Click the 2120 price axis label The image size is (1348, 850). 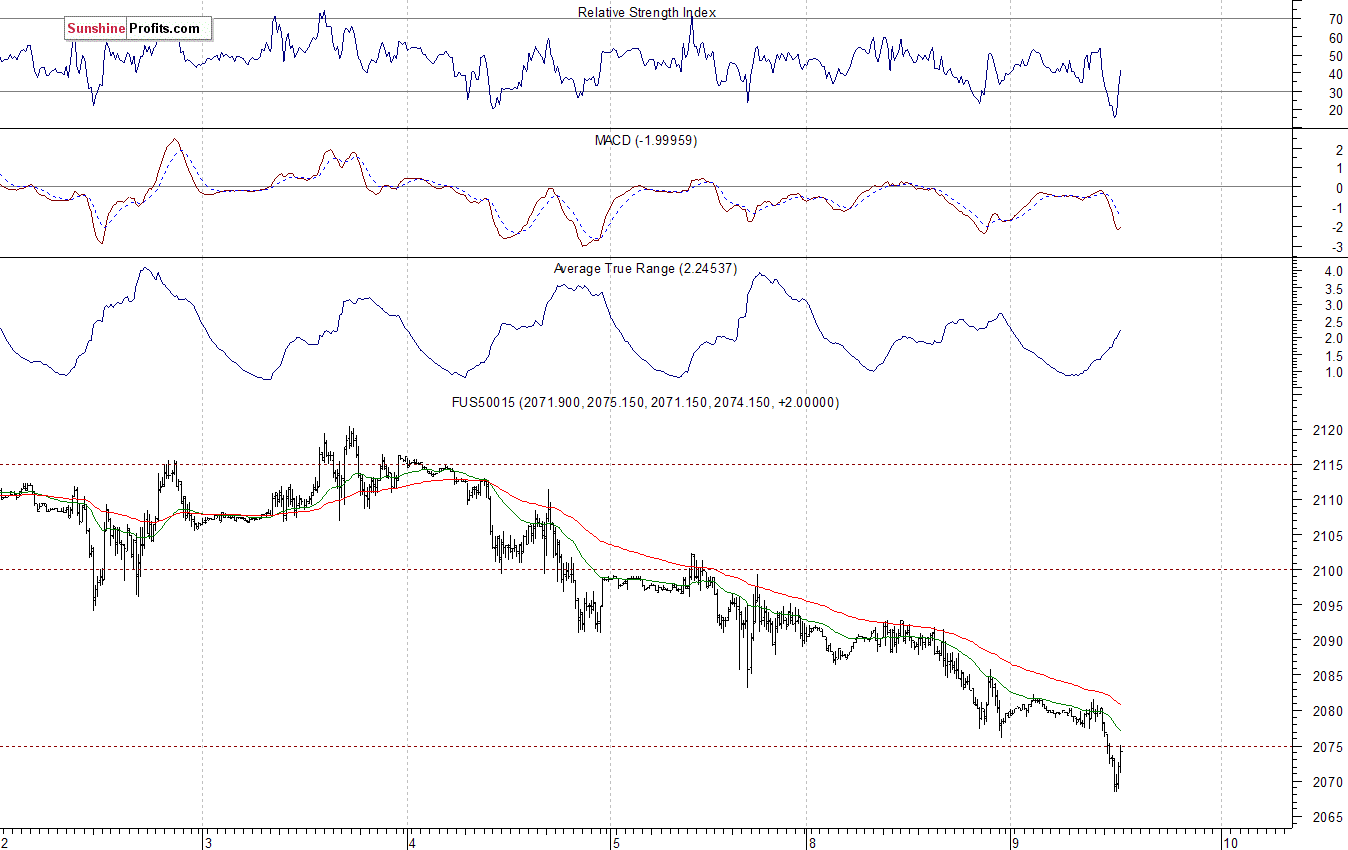click(x=1328, y=430)
